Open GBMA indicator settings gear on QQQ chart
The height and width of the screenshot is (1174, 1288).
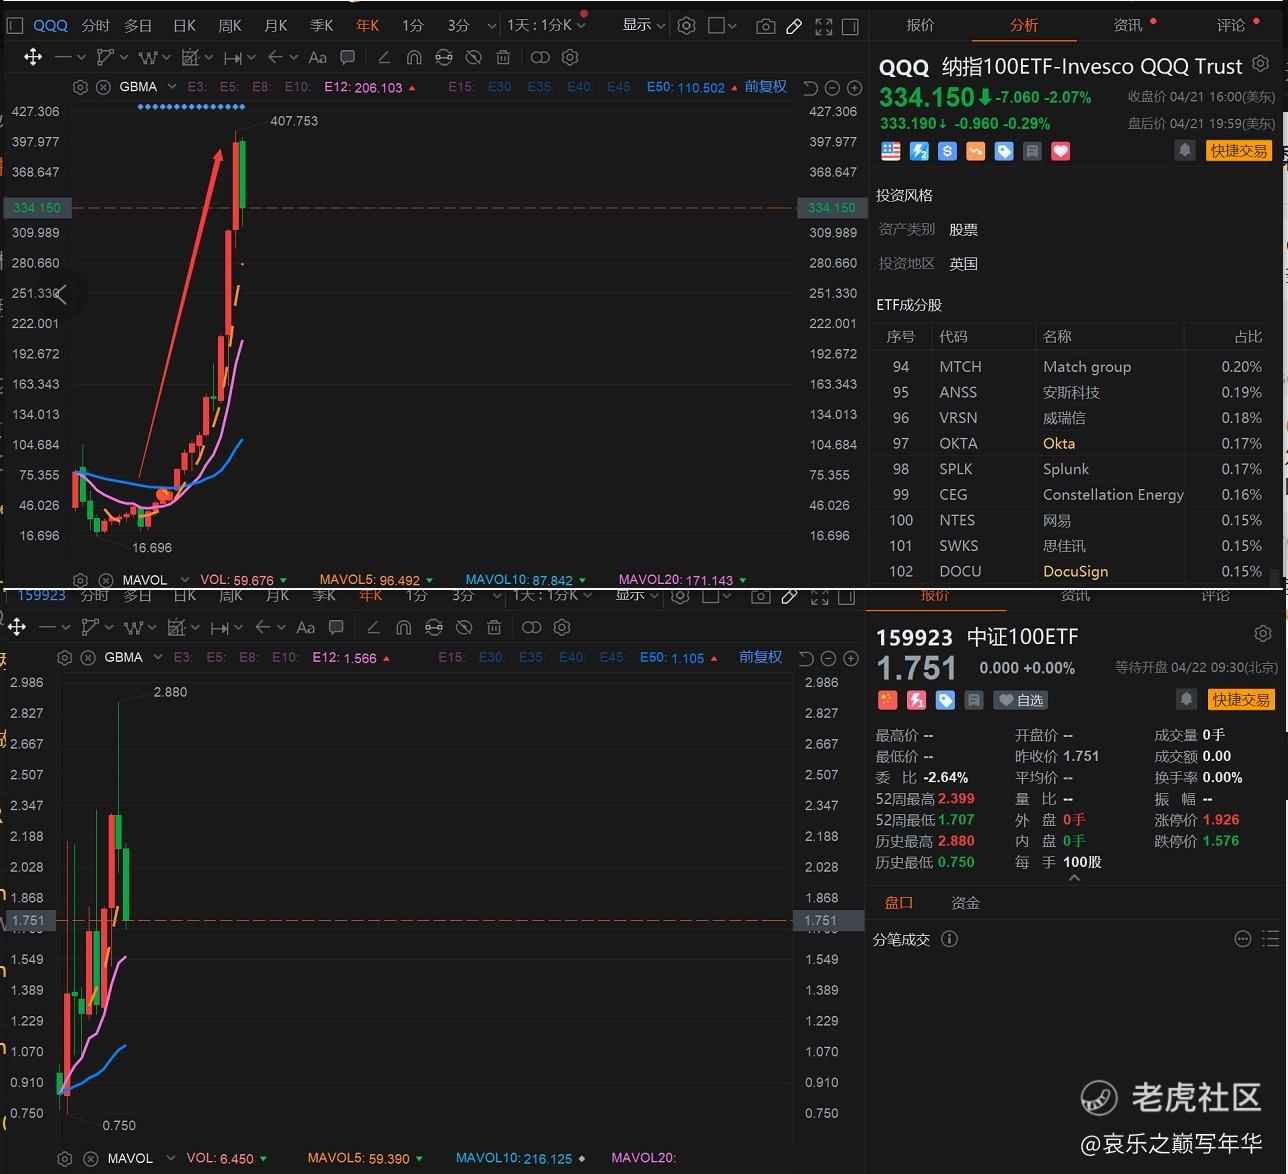(x=81, y=87)
